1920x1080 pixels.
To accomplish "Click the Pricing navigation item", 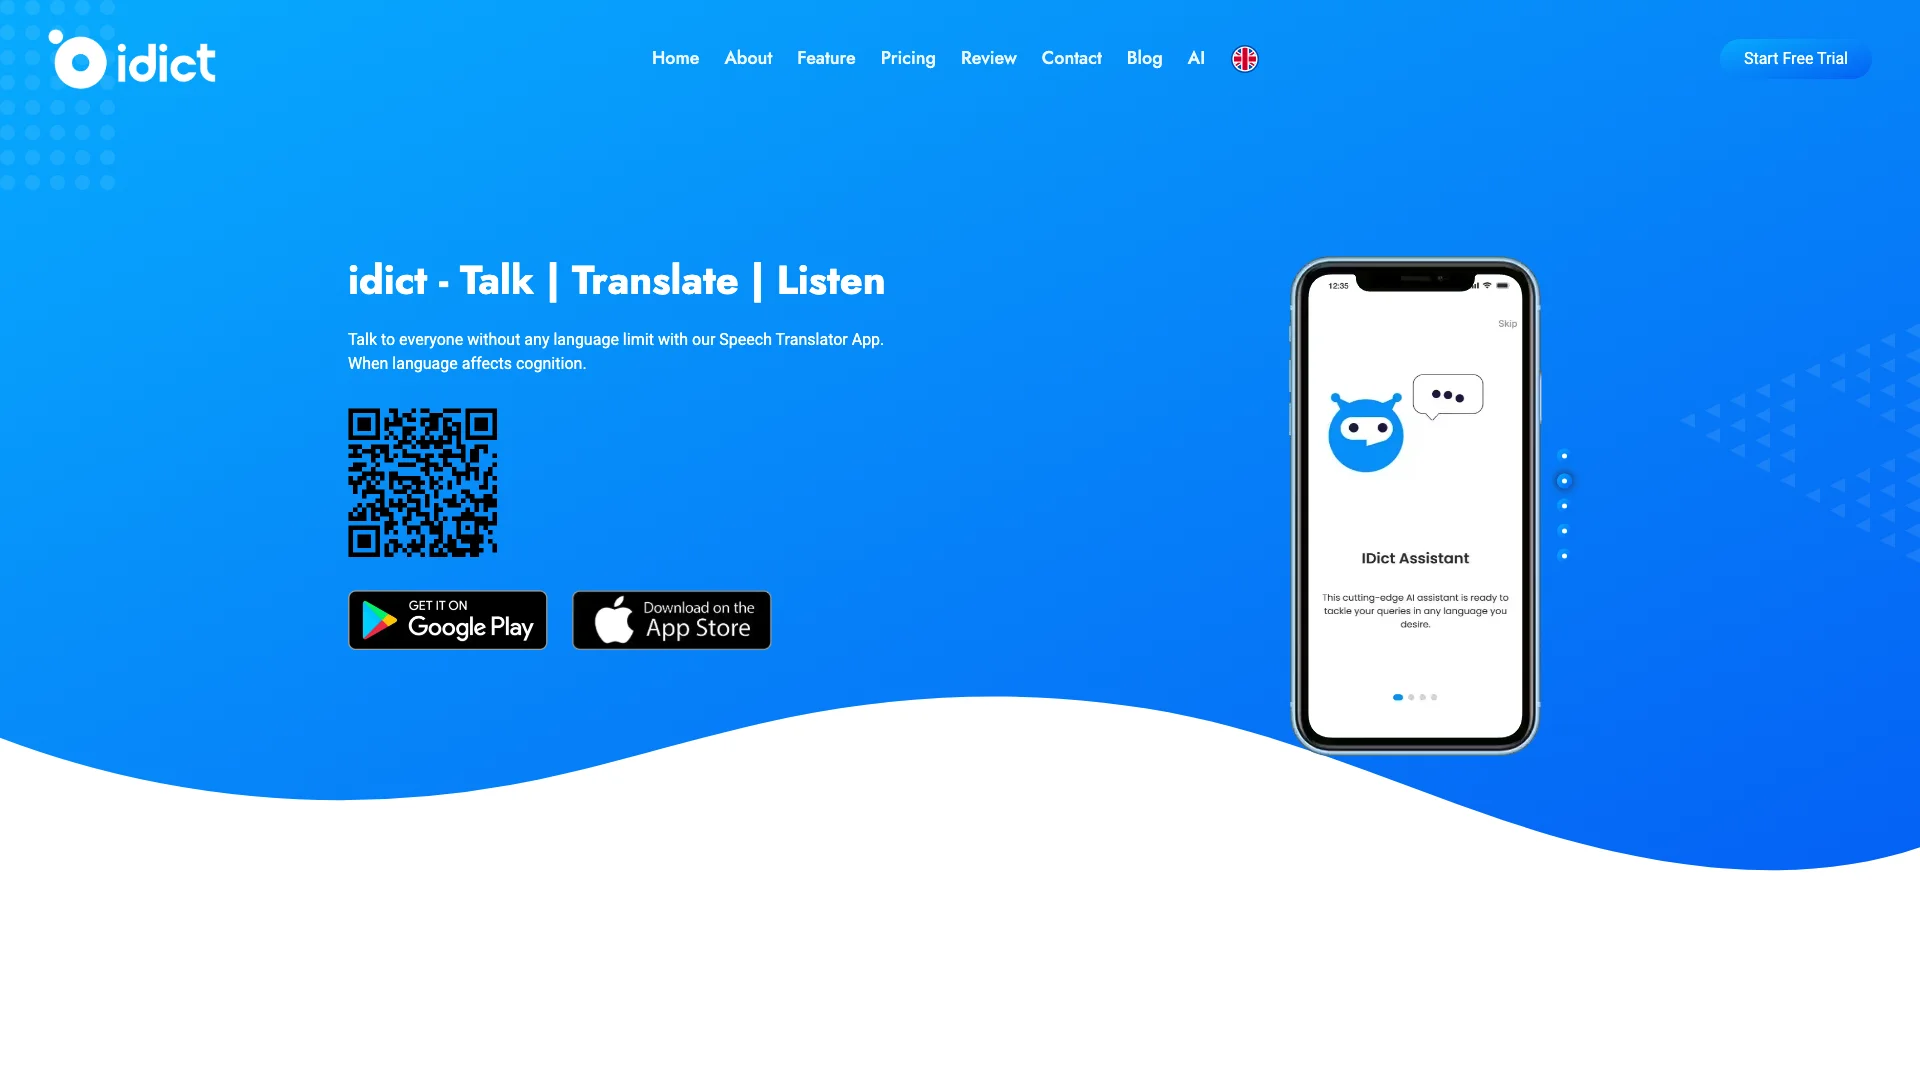I will (907, 58).
